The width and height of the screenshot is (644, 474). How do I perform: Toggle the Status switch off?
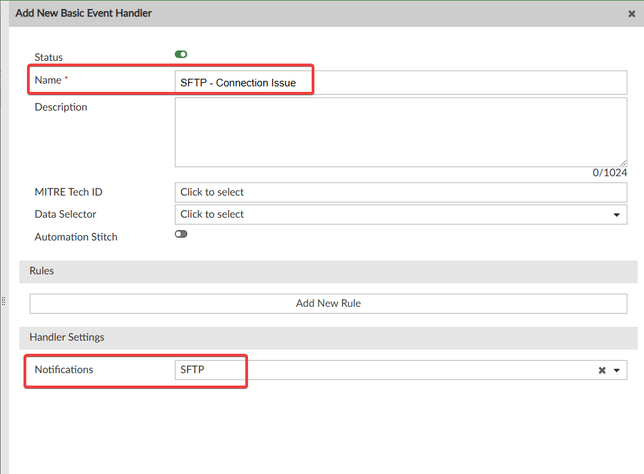click(181, 54)
